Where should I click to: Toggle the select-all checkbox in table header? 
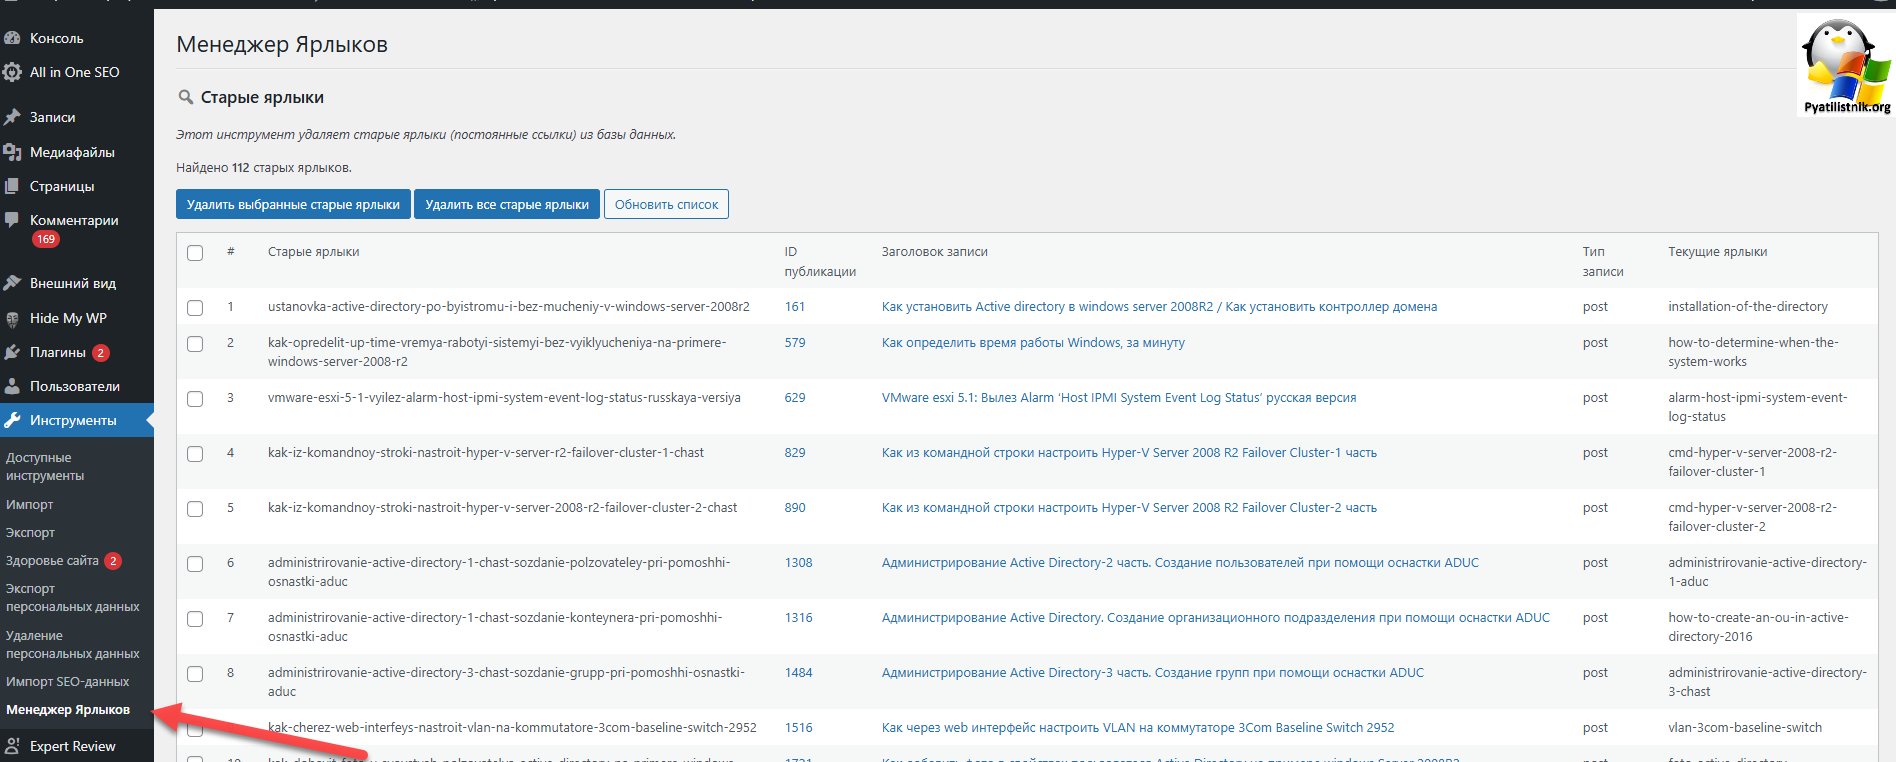(x=195, y=253)
